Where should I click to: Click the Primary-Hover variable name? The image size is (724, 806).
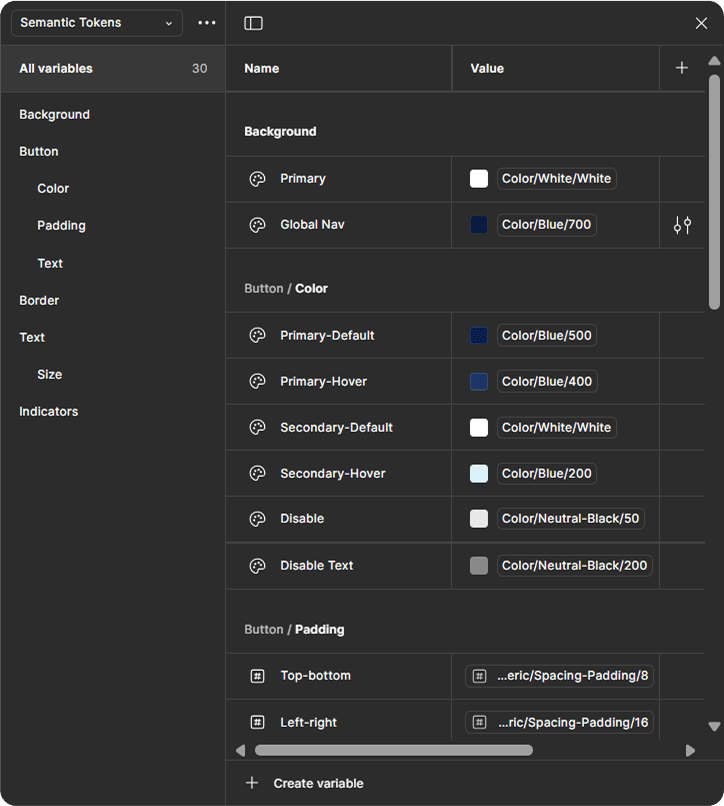click(323, 381)
